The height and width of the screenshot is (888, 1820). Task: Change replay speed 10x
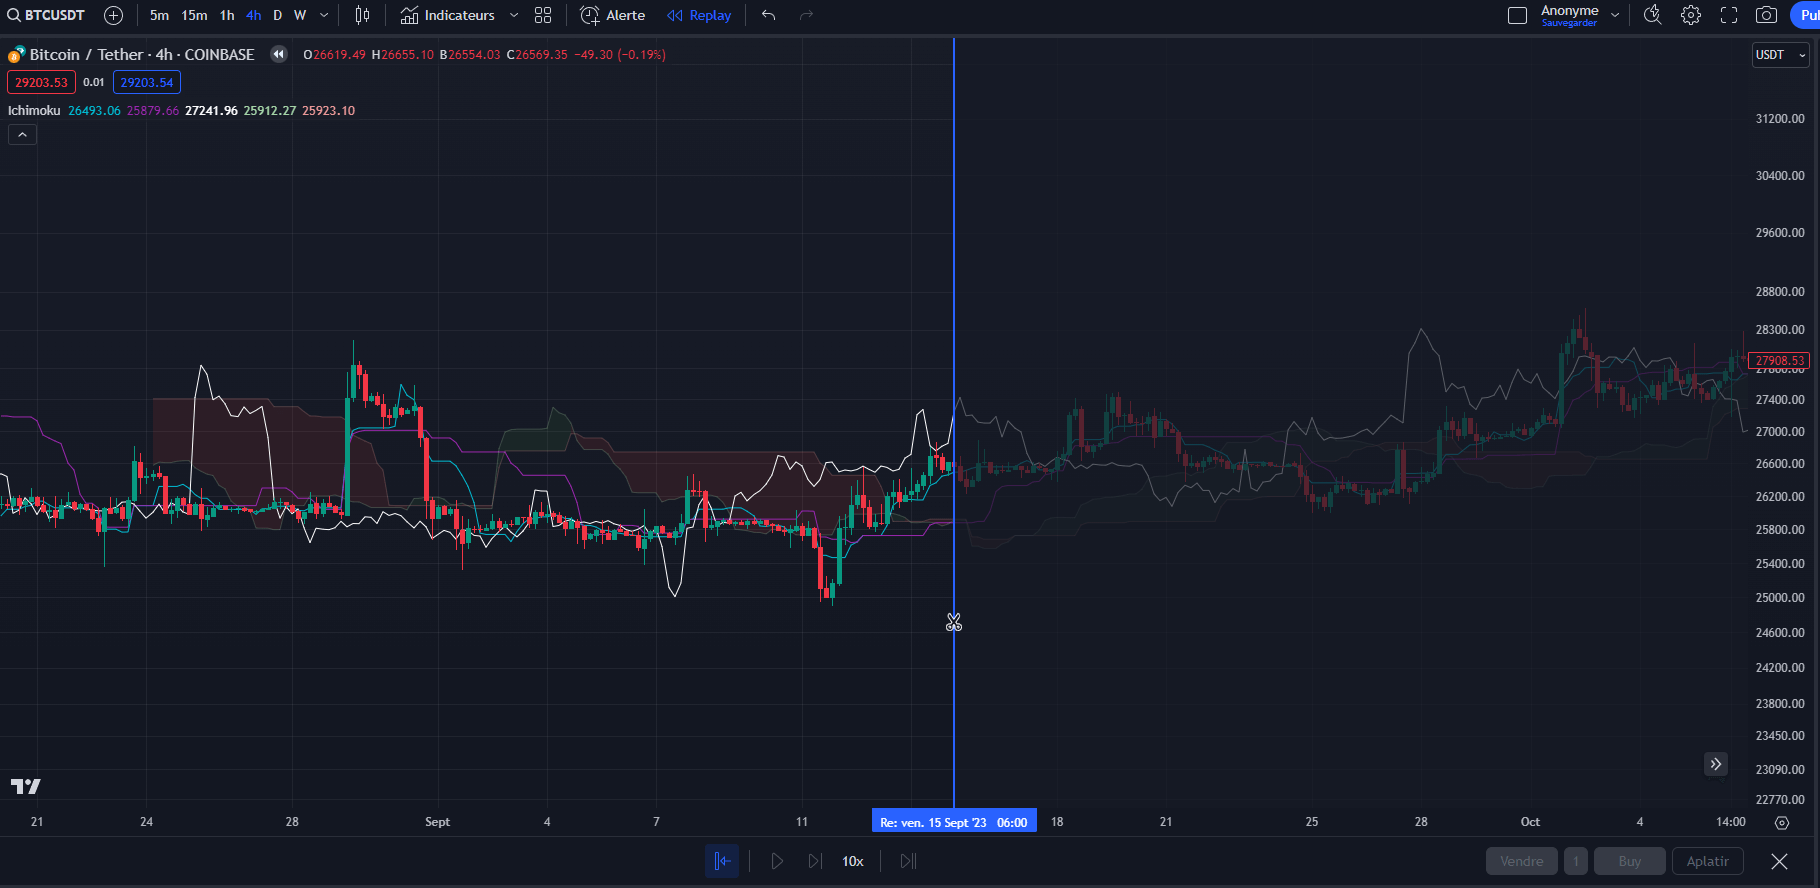tap(853, 861)
